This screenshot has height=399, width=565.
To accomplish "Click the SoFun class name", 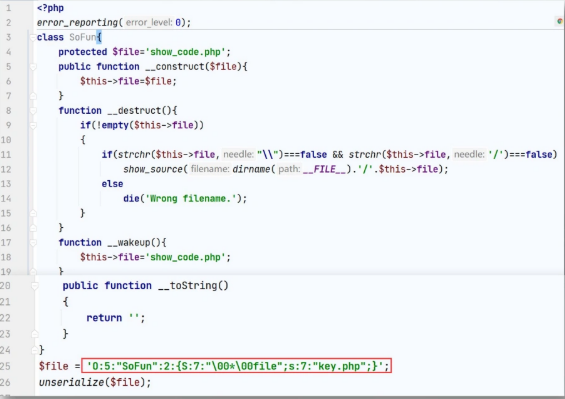I will pyautogui.click(x=83, y=37).
